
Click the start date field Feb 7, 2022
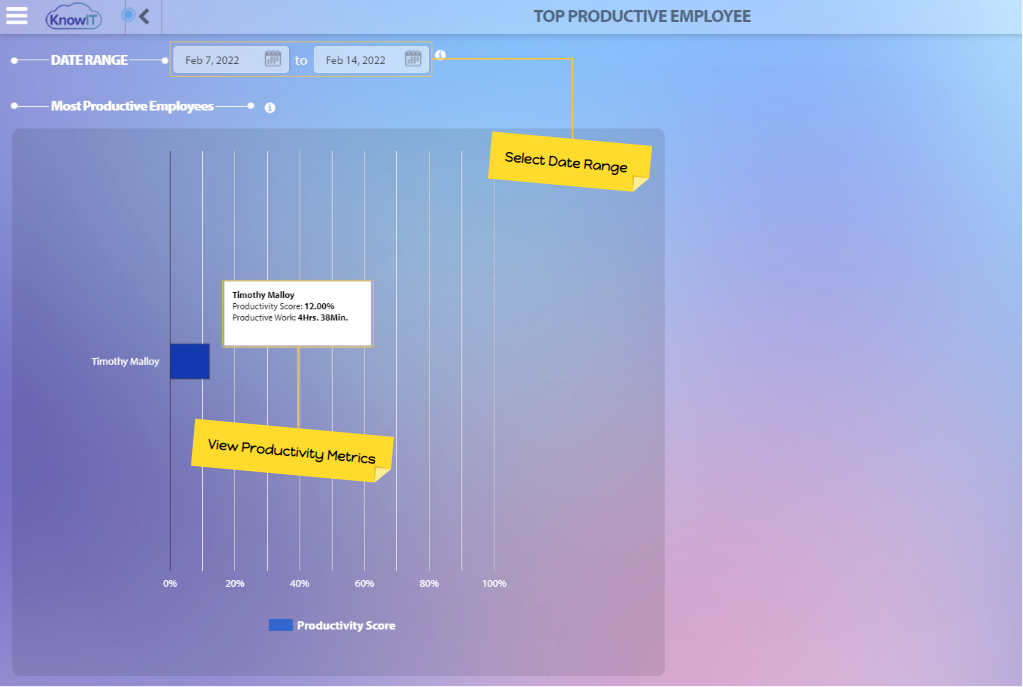[231, 60]
